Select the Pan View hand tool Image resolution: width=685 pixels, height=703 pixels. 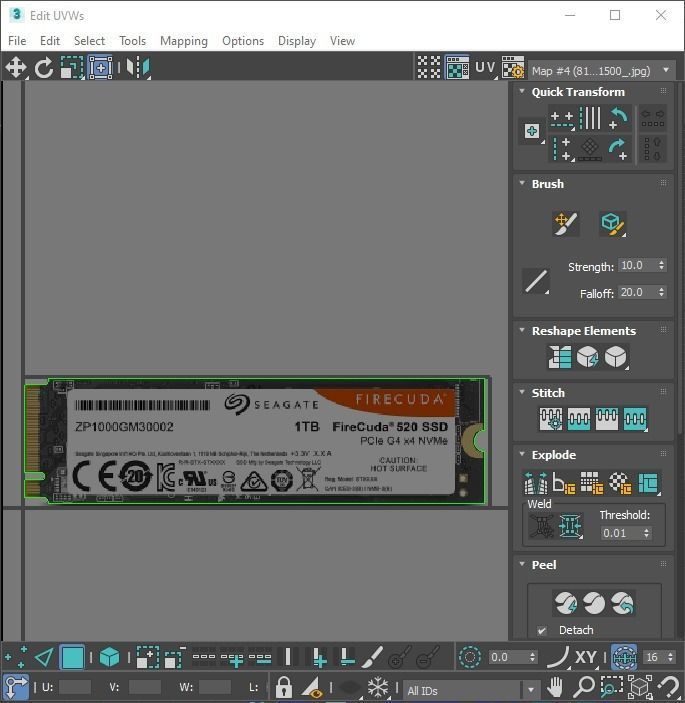point(555,686)
